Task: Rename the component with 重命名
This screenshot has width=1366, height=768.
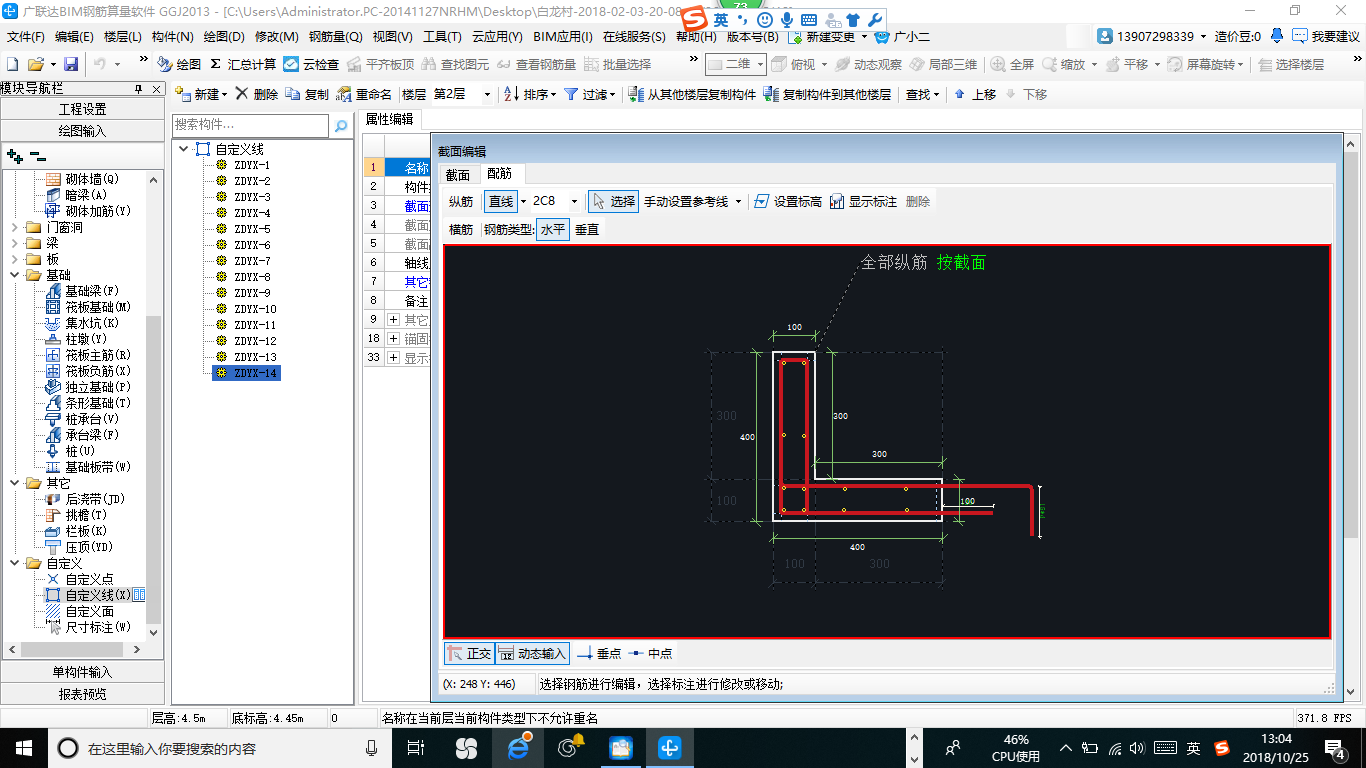Action: pyautogui.click(x=364, y=94)
